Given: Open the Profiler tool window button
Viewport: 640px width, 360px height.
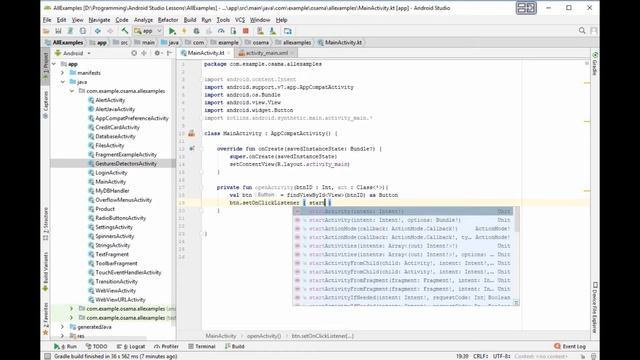Looking at the screenshot, I should [166, 346].
